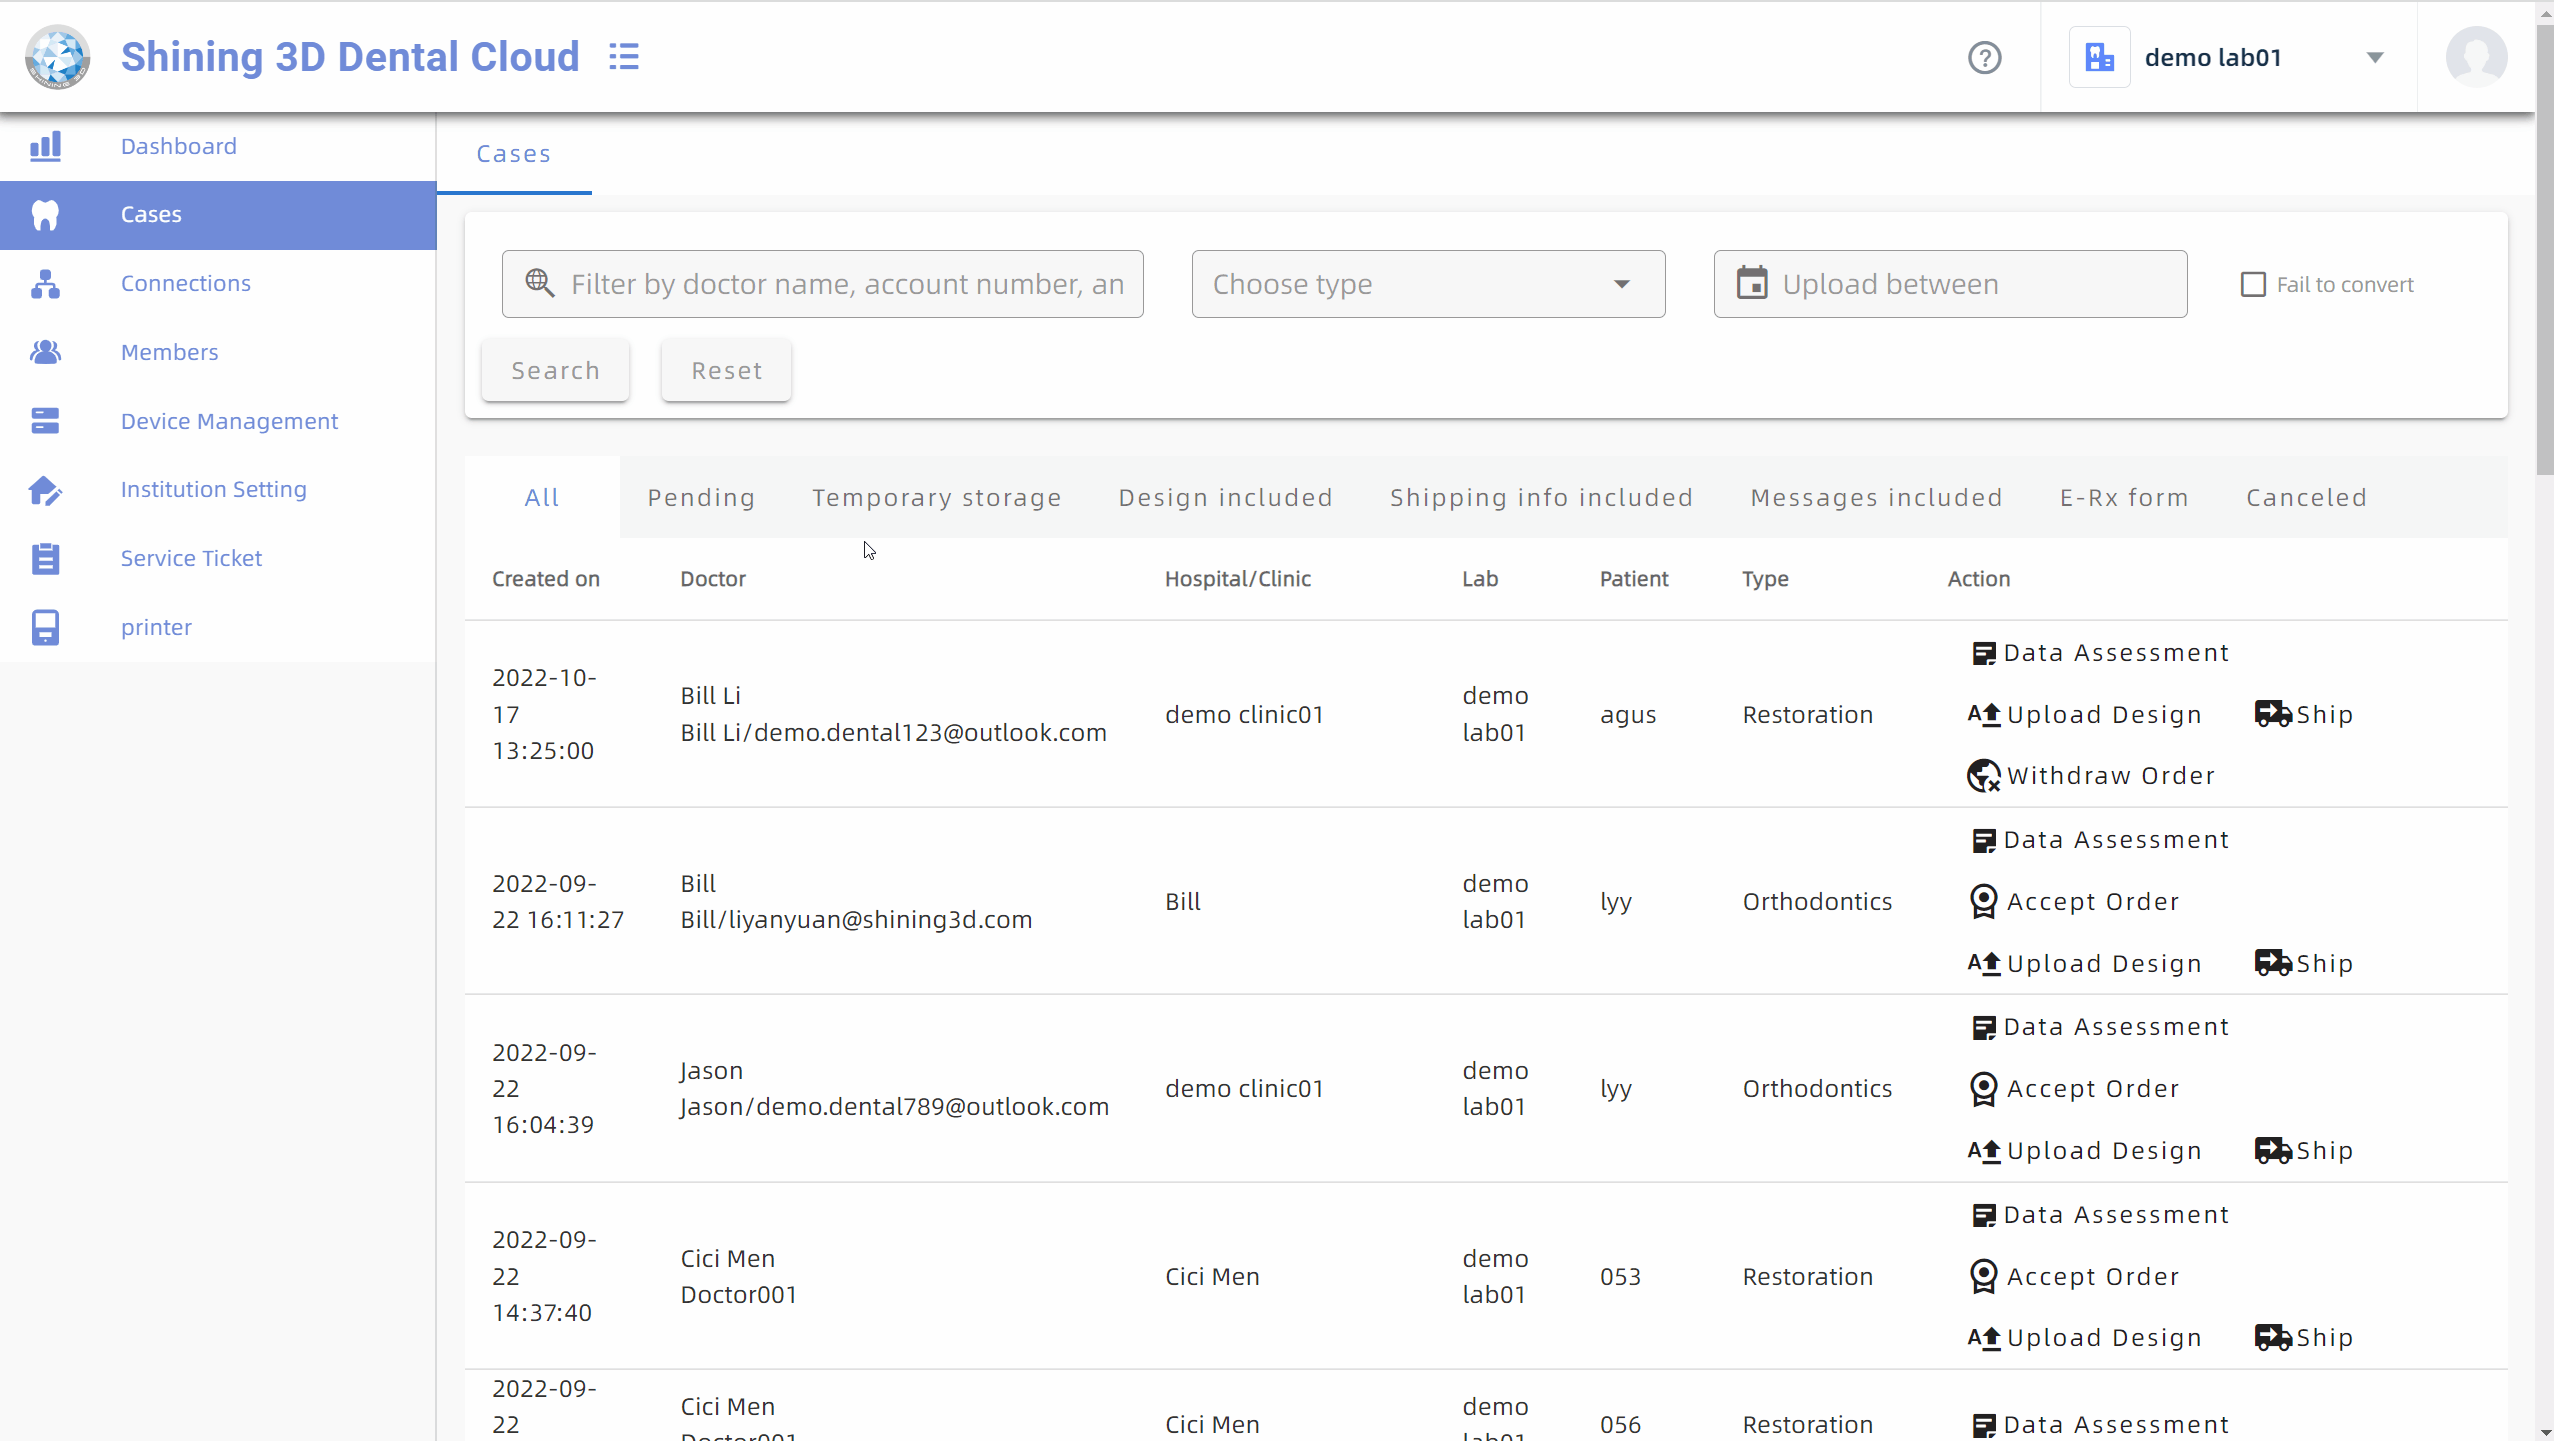Expand the Choose type dropdown
The image size is (2554, 1441).
tap(1428, 285)
